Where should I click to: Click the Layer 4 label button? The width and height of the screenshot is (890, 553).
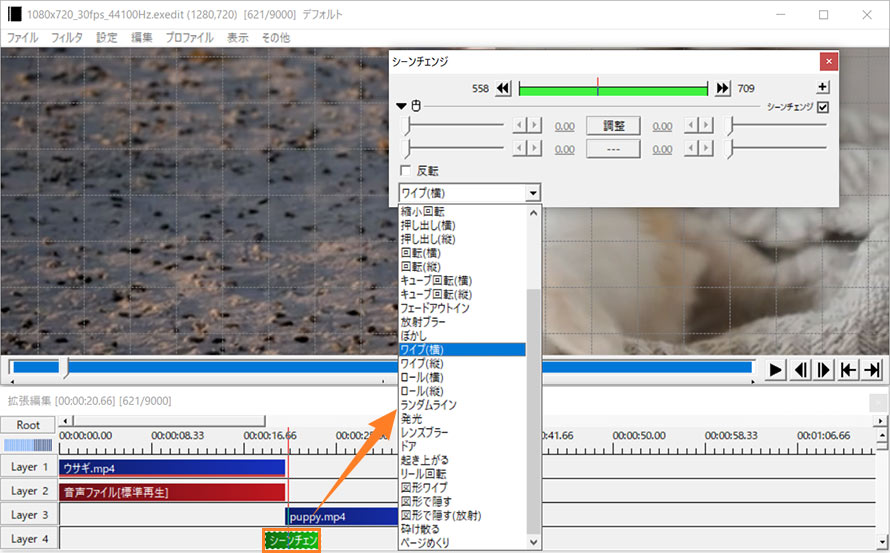point(29,539)
